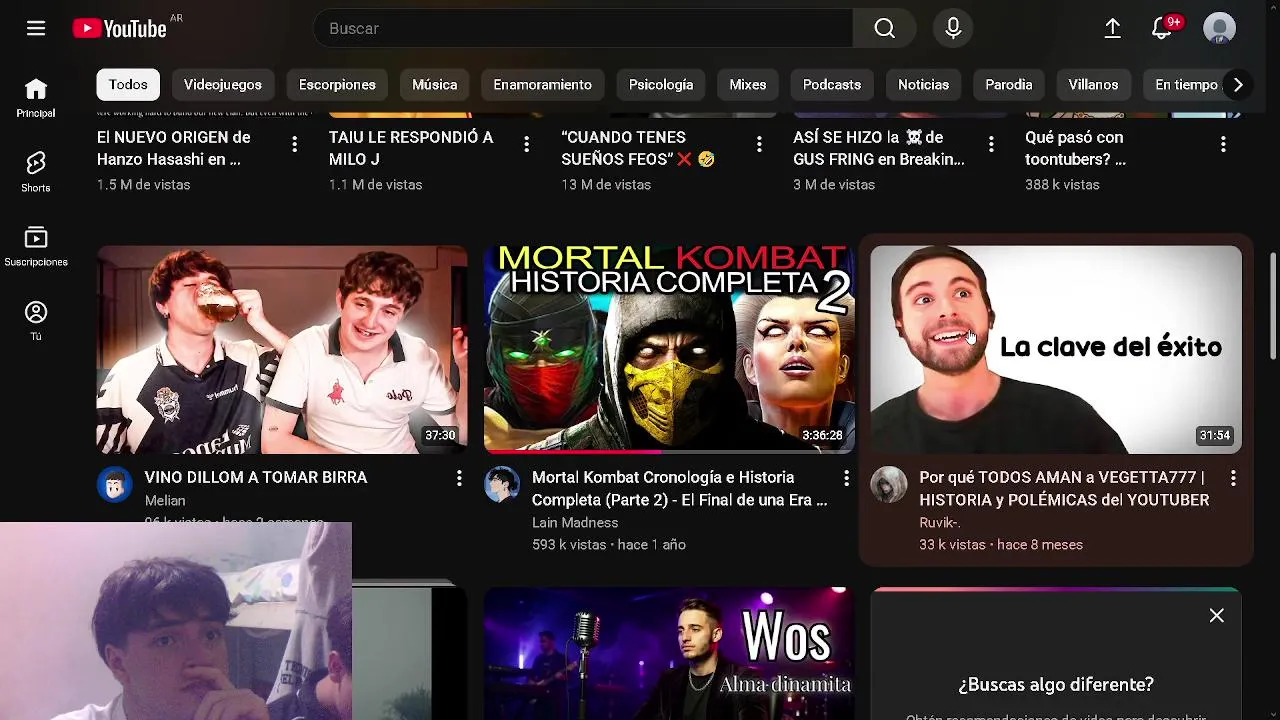This screenshot has height=720, width=1280.
Task: Click the 33 k vistas text
Action: coord(952,545)
